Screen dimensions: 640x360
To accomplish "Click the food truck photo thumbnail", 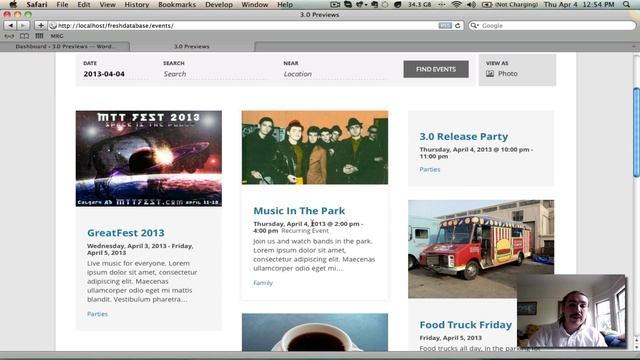I will click(x=481, y=249).
